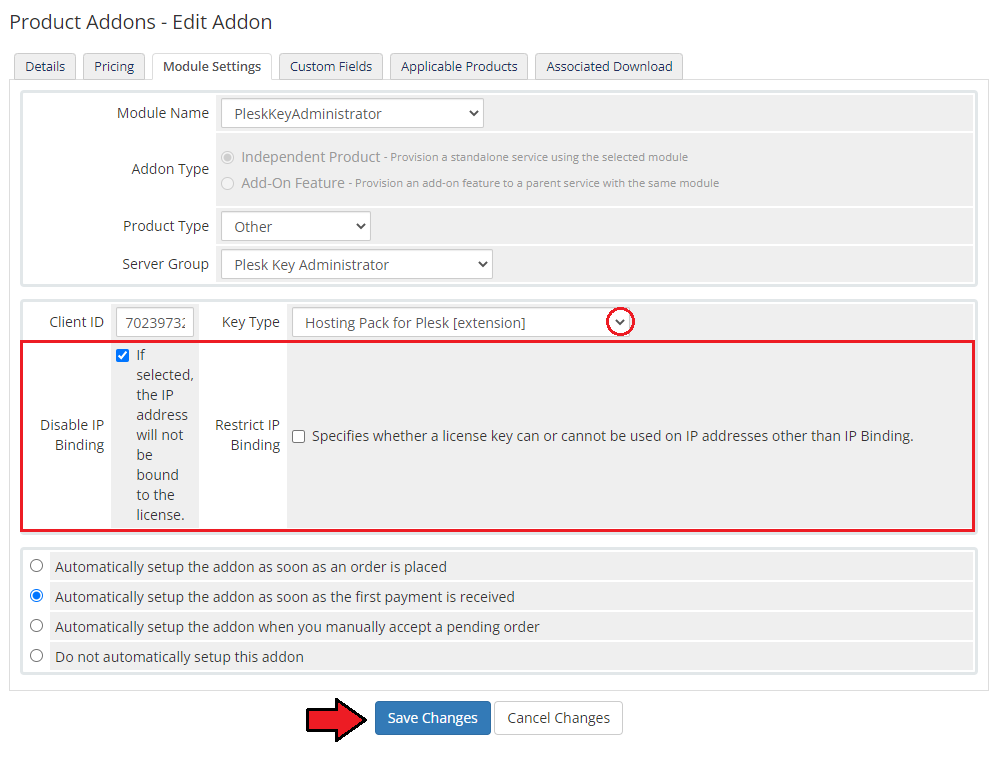Click the Client ID input field
Image resolution: width=998 pixels, height=761 pixels.
tap(155, 322)
